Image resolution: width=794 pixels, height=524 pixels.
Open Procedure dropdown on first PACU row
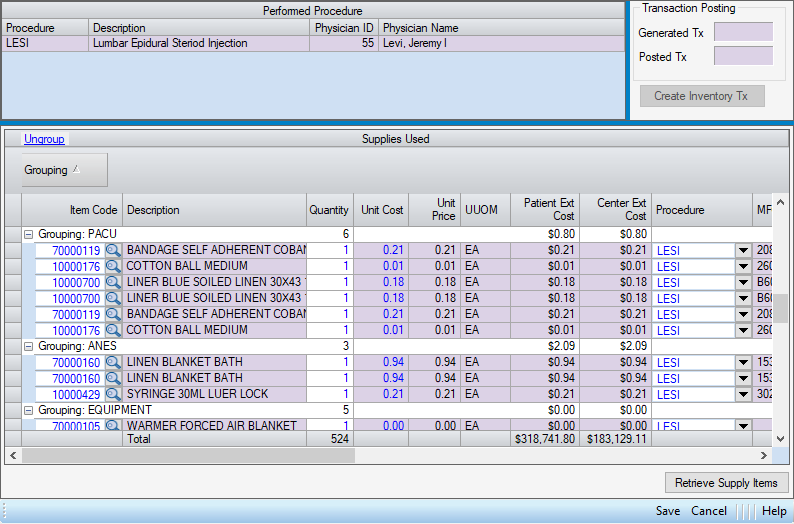click(x=743, y=250)
